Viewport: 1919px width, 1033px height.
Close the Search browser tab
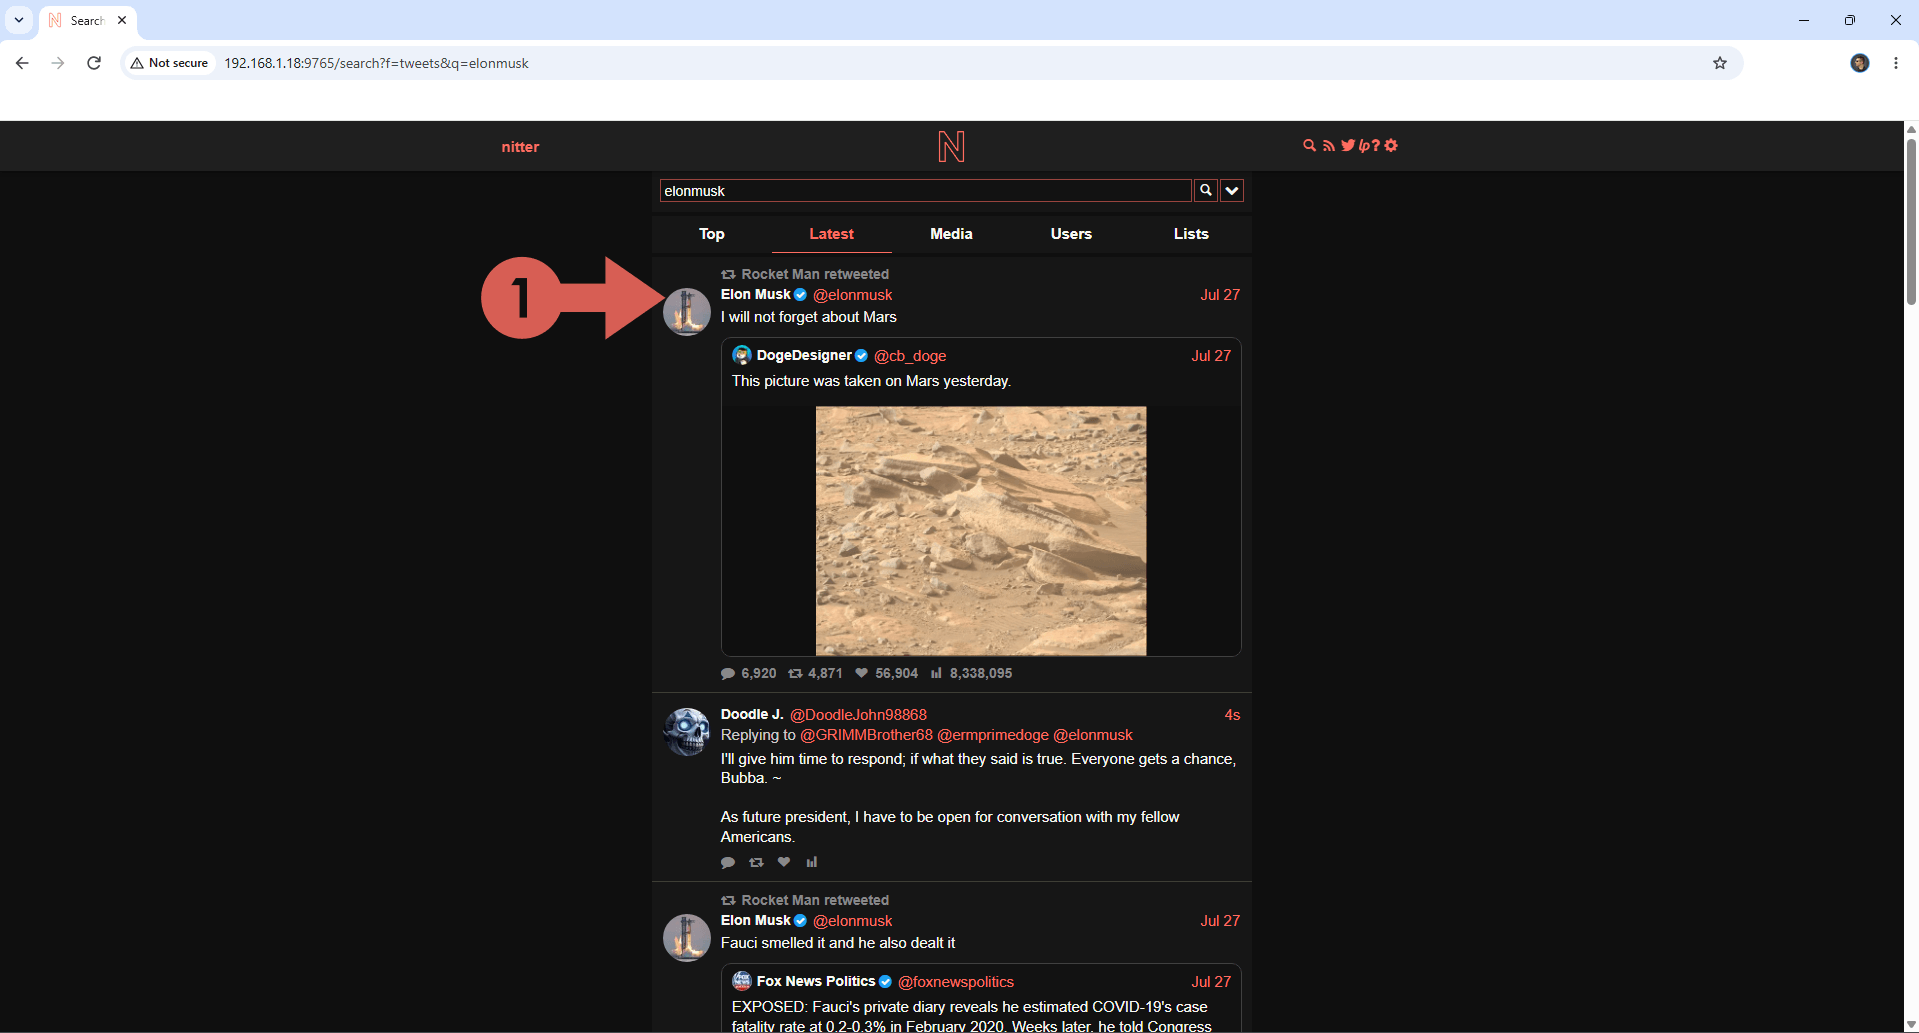(122, 20)
